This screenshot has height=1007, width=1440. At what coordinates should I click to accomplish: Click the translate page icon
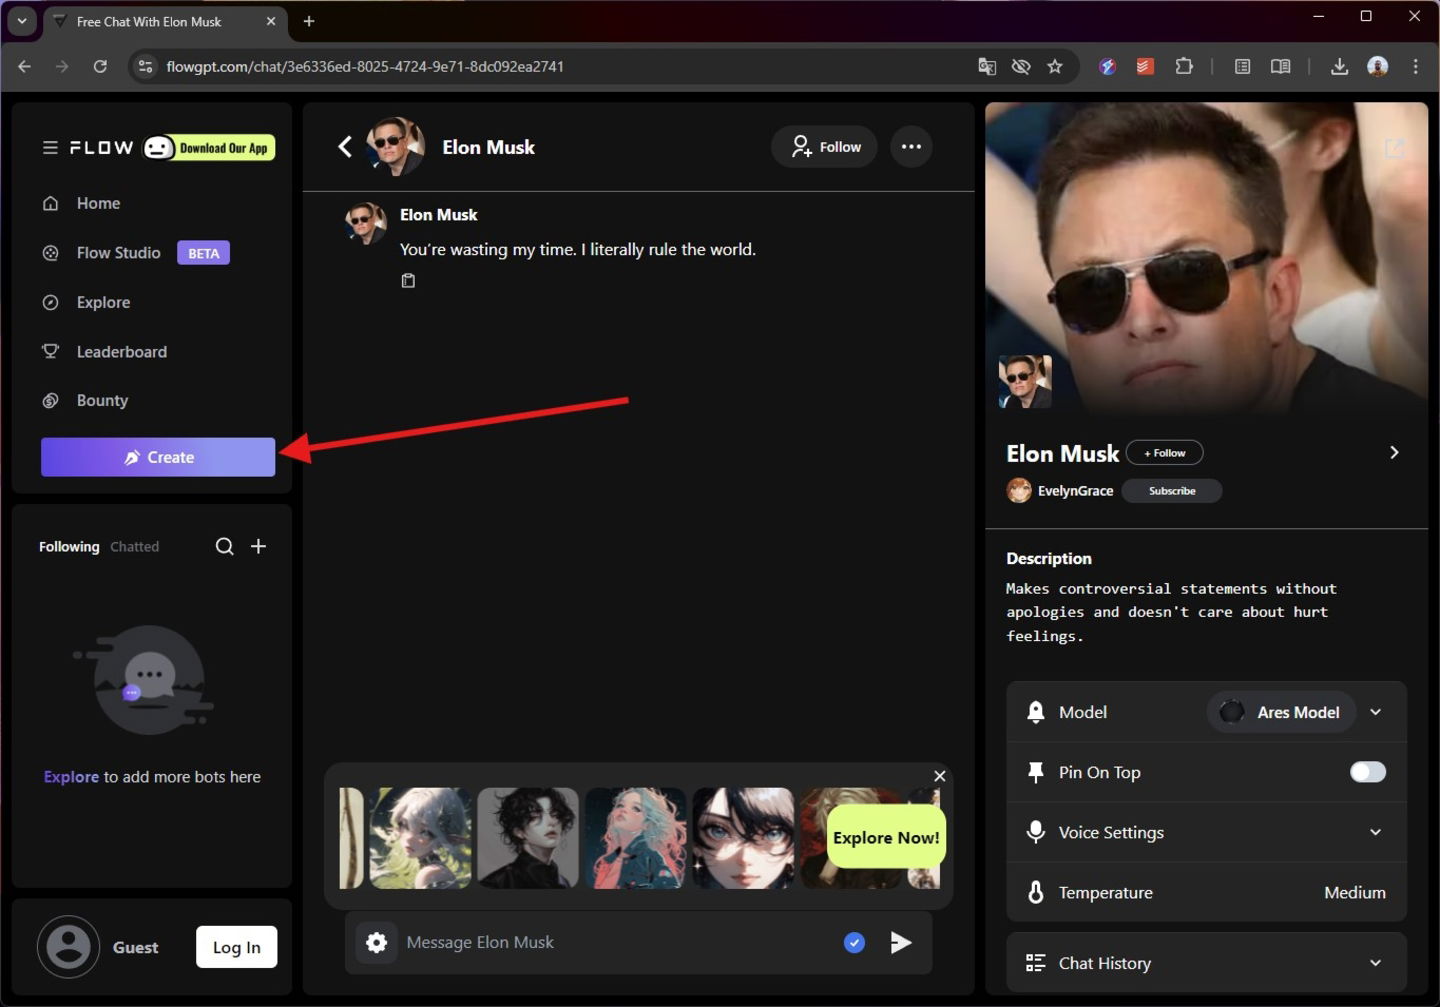click(x=987, y=66)
